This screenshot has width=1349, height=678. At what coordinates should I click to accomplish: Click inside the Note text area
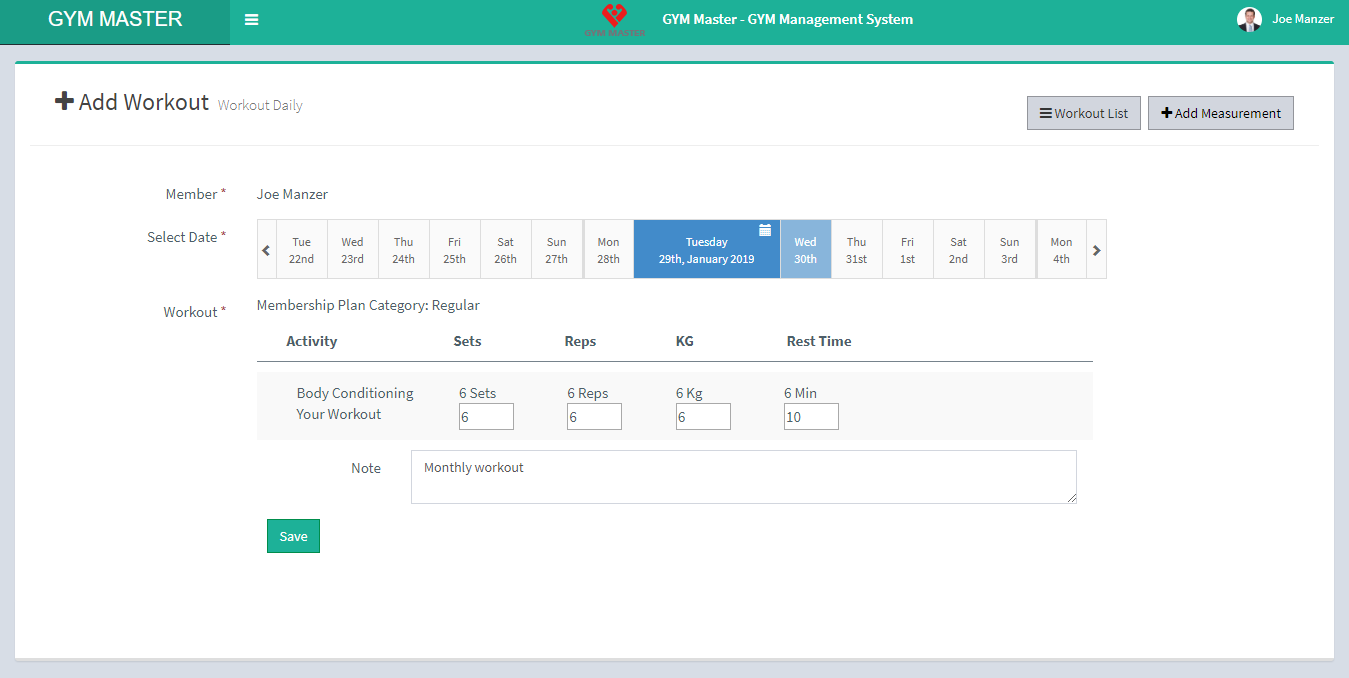point(743,477)
